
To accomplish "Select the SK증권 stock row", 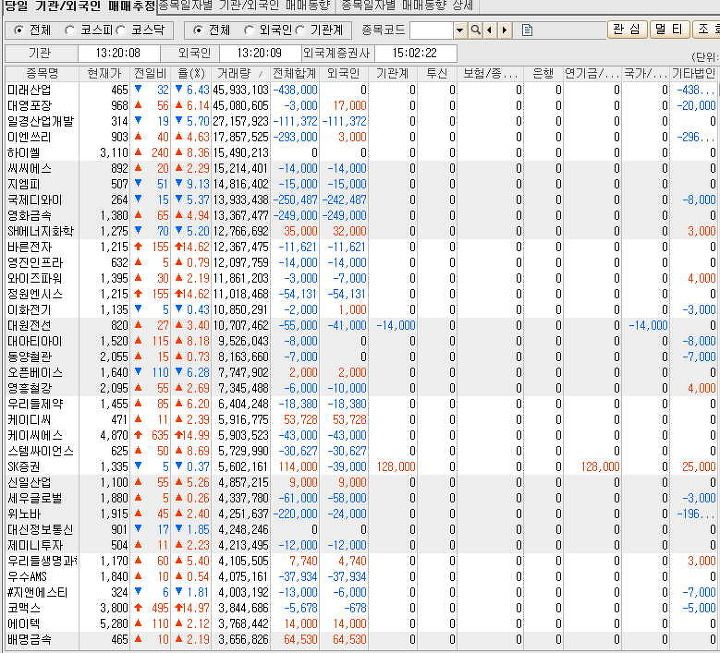I will (x=361, y=467).
